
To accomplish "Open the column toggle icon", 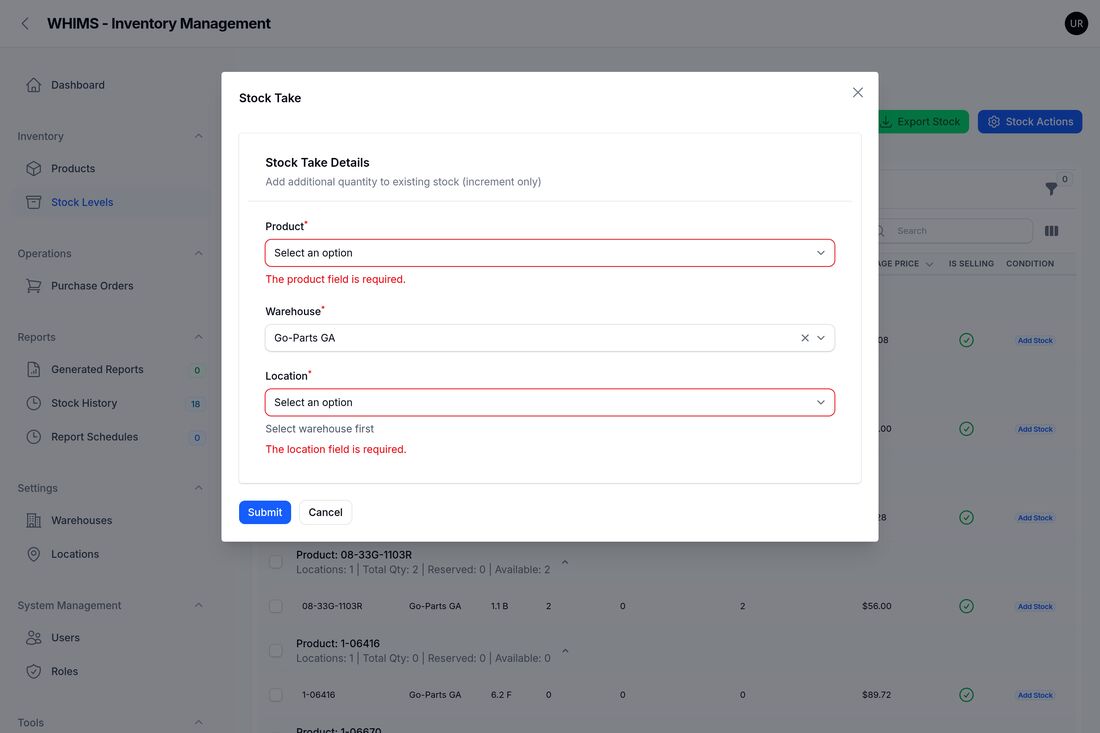I will coord(1051,231).
